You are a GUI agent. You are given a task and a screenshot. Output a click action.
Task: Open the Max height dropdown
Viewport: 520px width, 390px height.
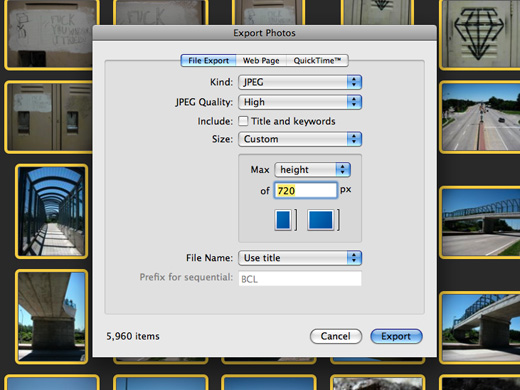(x=312, y=170)
